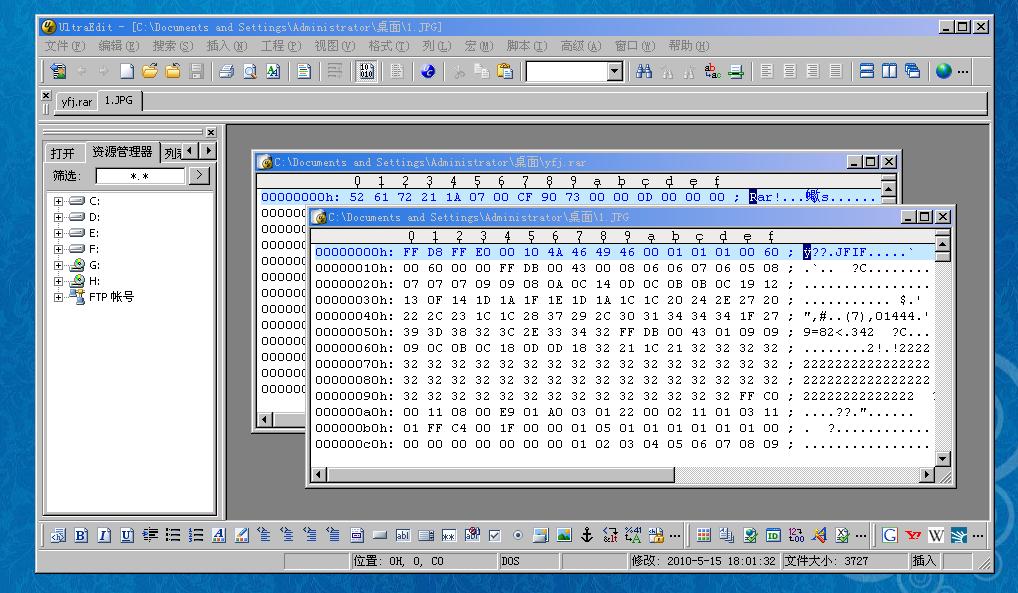The height and width of the screenshot is (593, 1018).
Task: Click the Paste clipboard icon
Action: click(505, 71)
